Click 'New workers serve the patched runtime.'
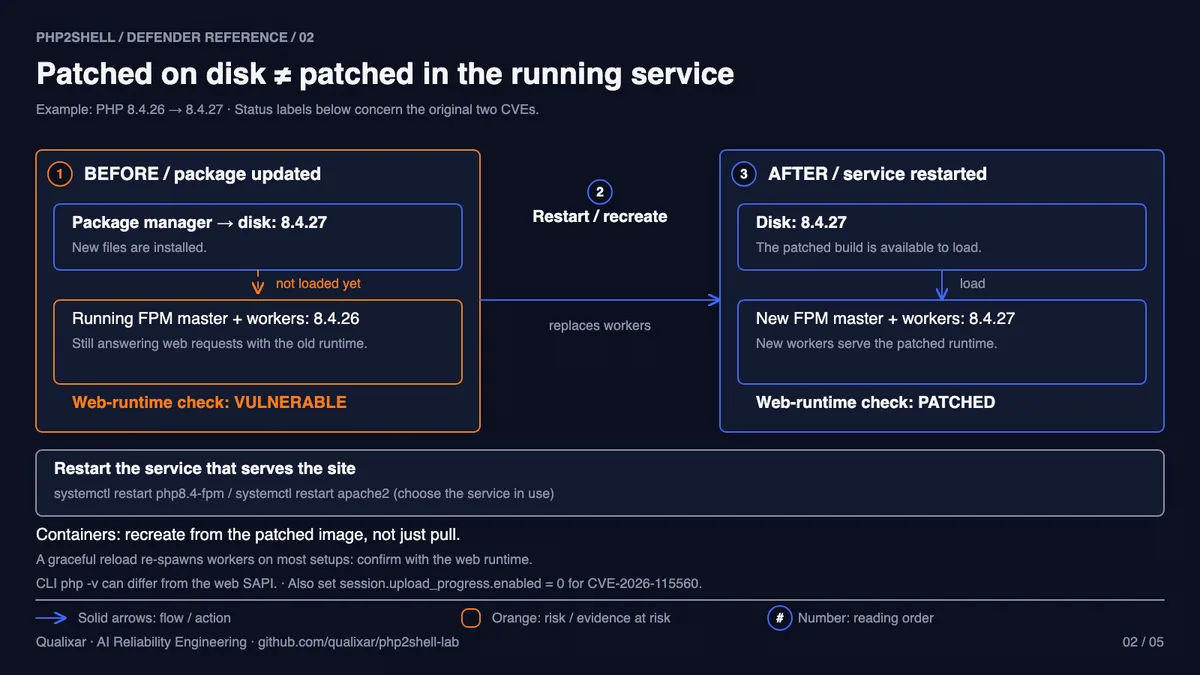 coord(877,343)
